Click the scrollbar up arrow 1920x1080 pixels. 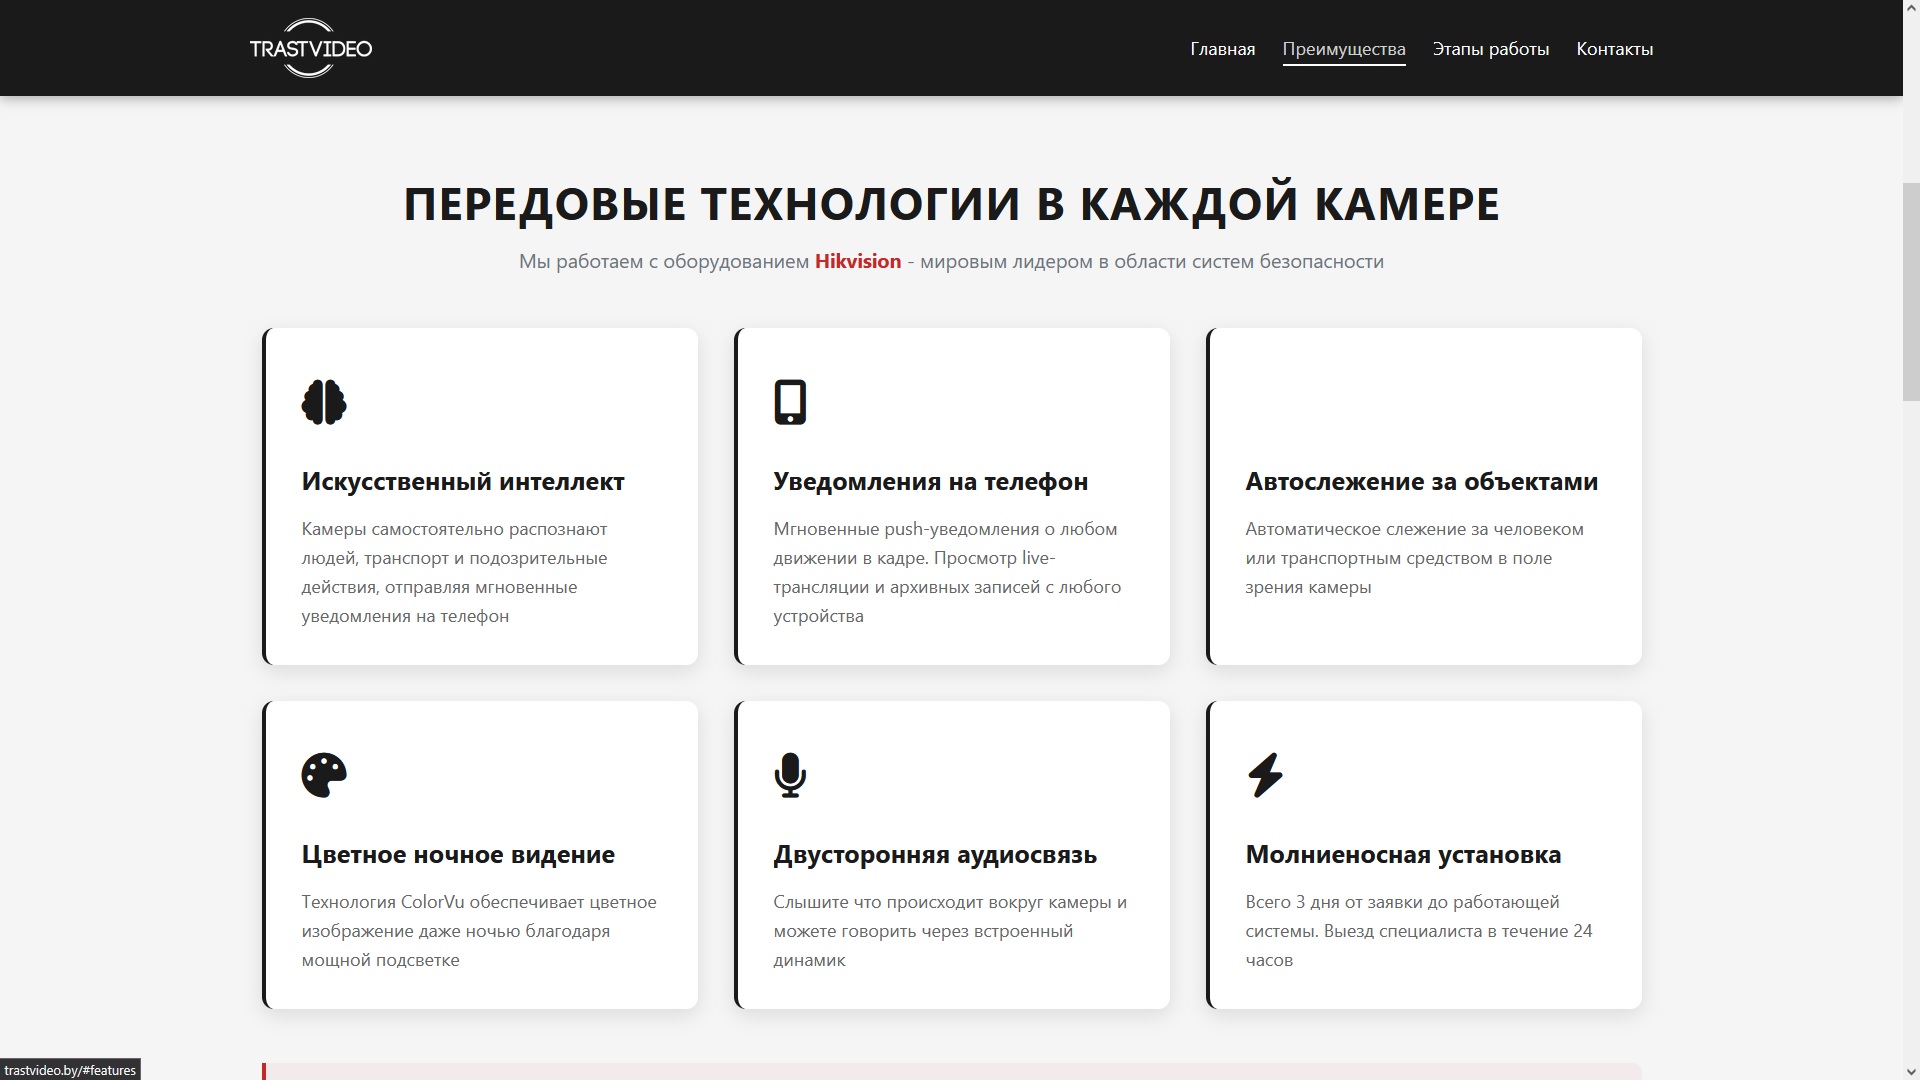pos(1910,8)
